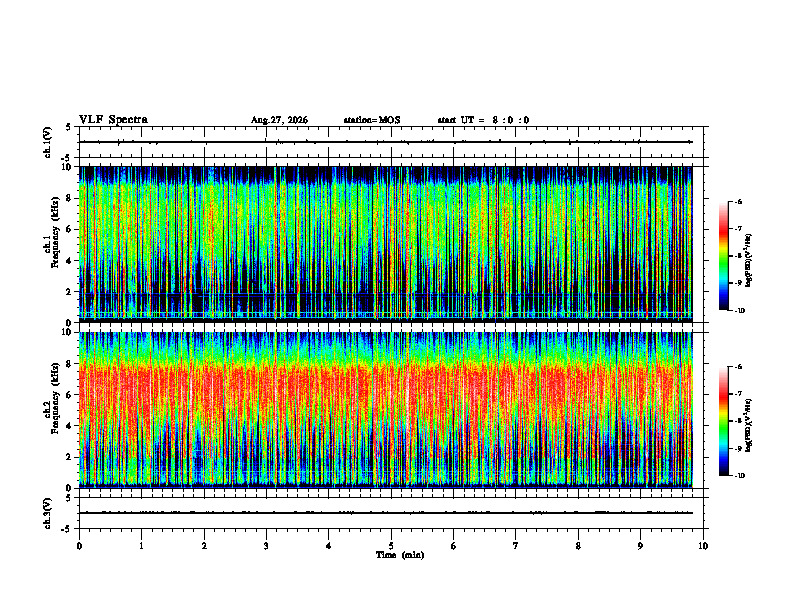Click the 8 kHz tick on ch.2 spectrogram

70,364
